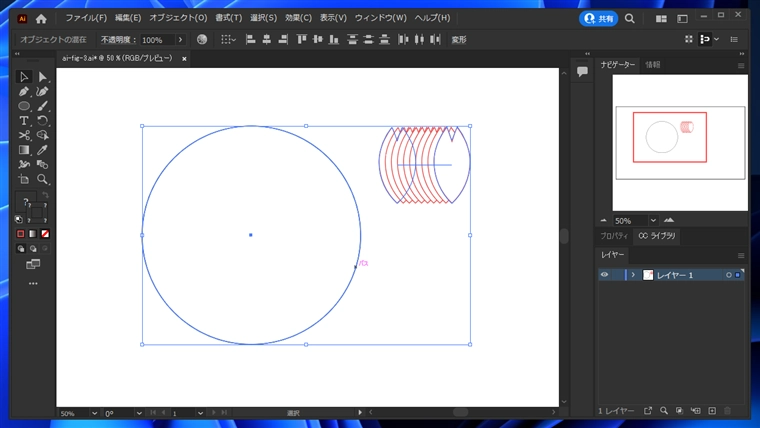Click the 共有 share button
Viewport: 760px width, 428px height.
pyautogui.click(x=599, y=18)
